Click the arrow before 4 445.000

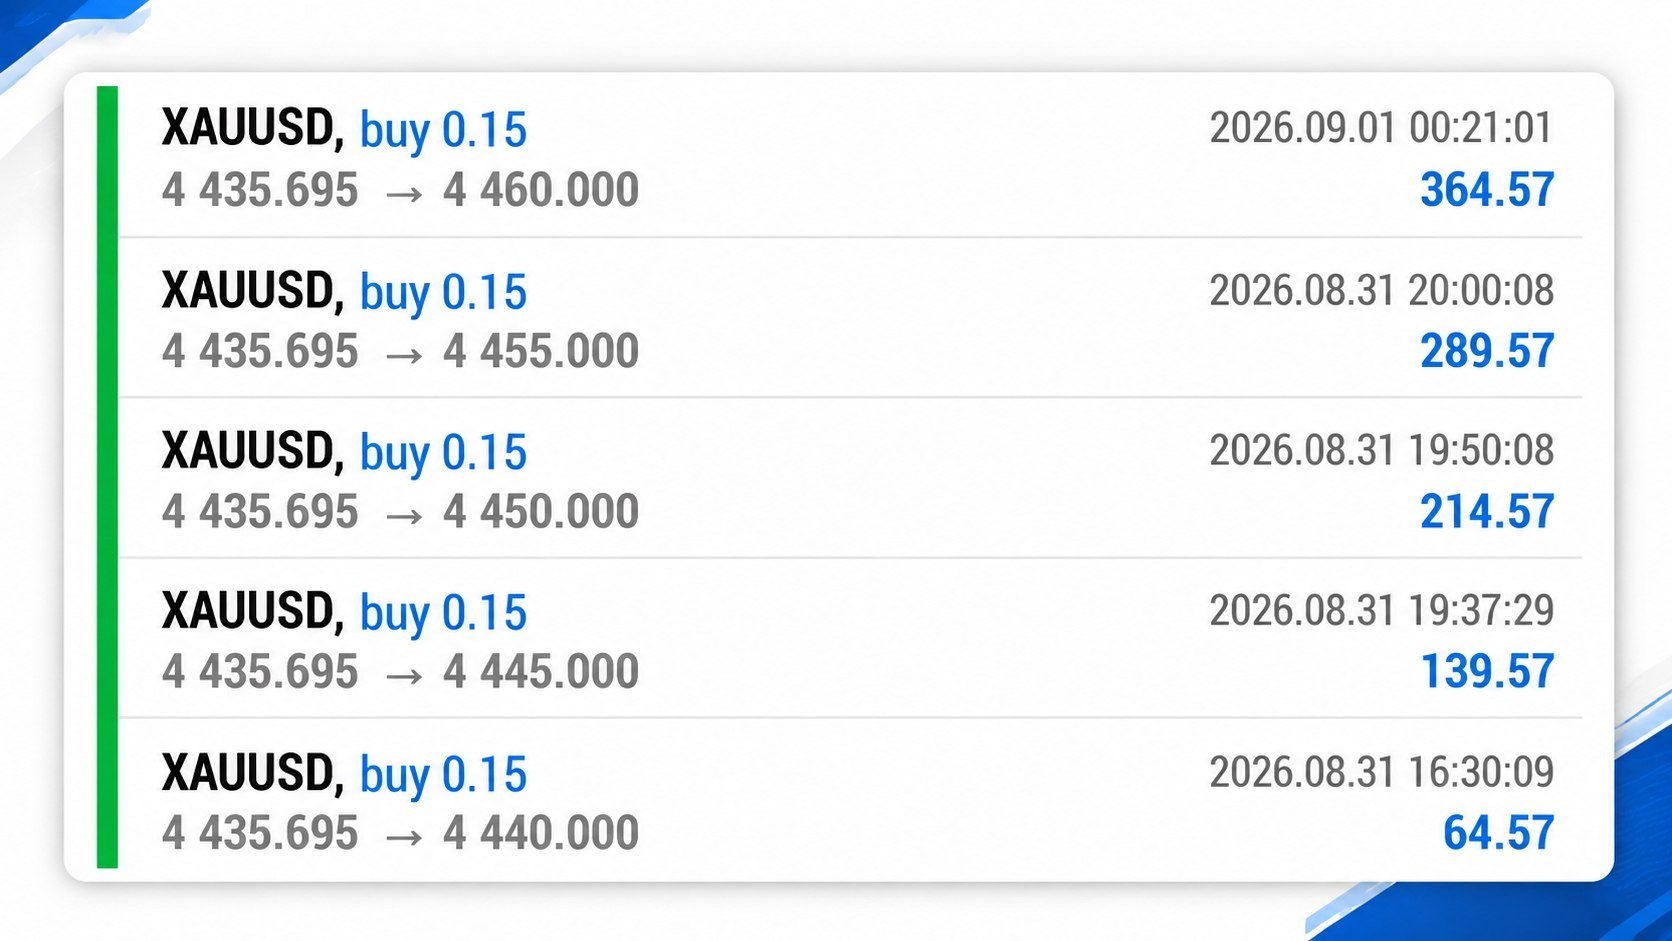pyautogui.click(x=404, y=676)
